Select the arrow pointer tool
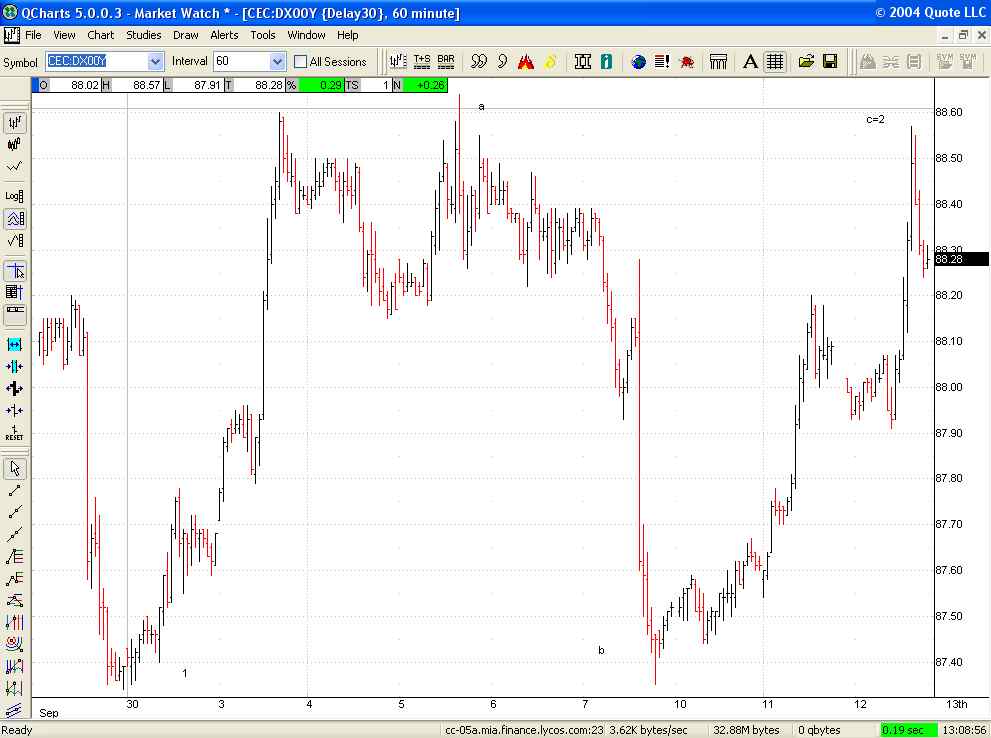Image resolution: width=991 pixels, height=738 pixels. tap(15, 468)
